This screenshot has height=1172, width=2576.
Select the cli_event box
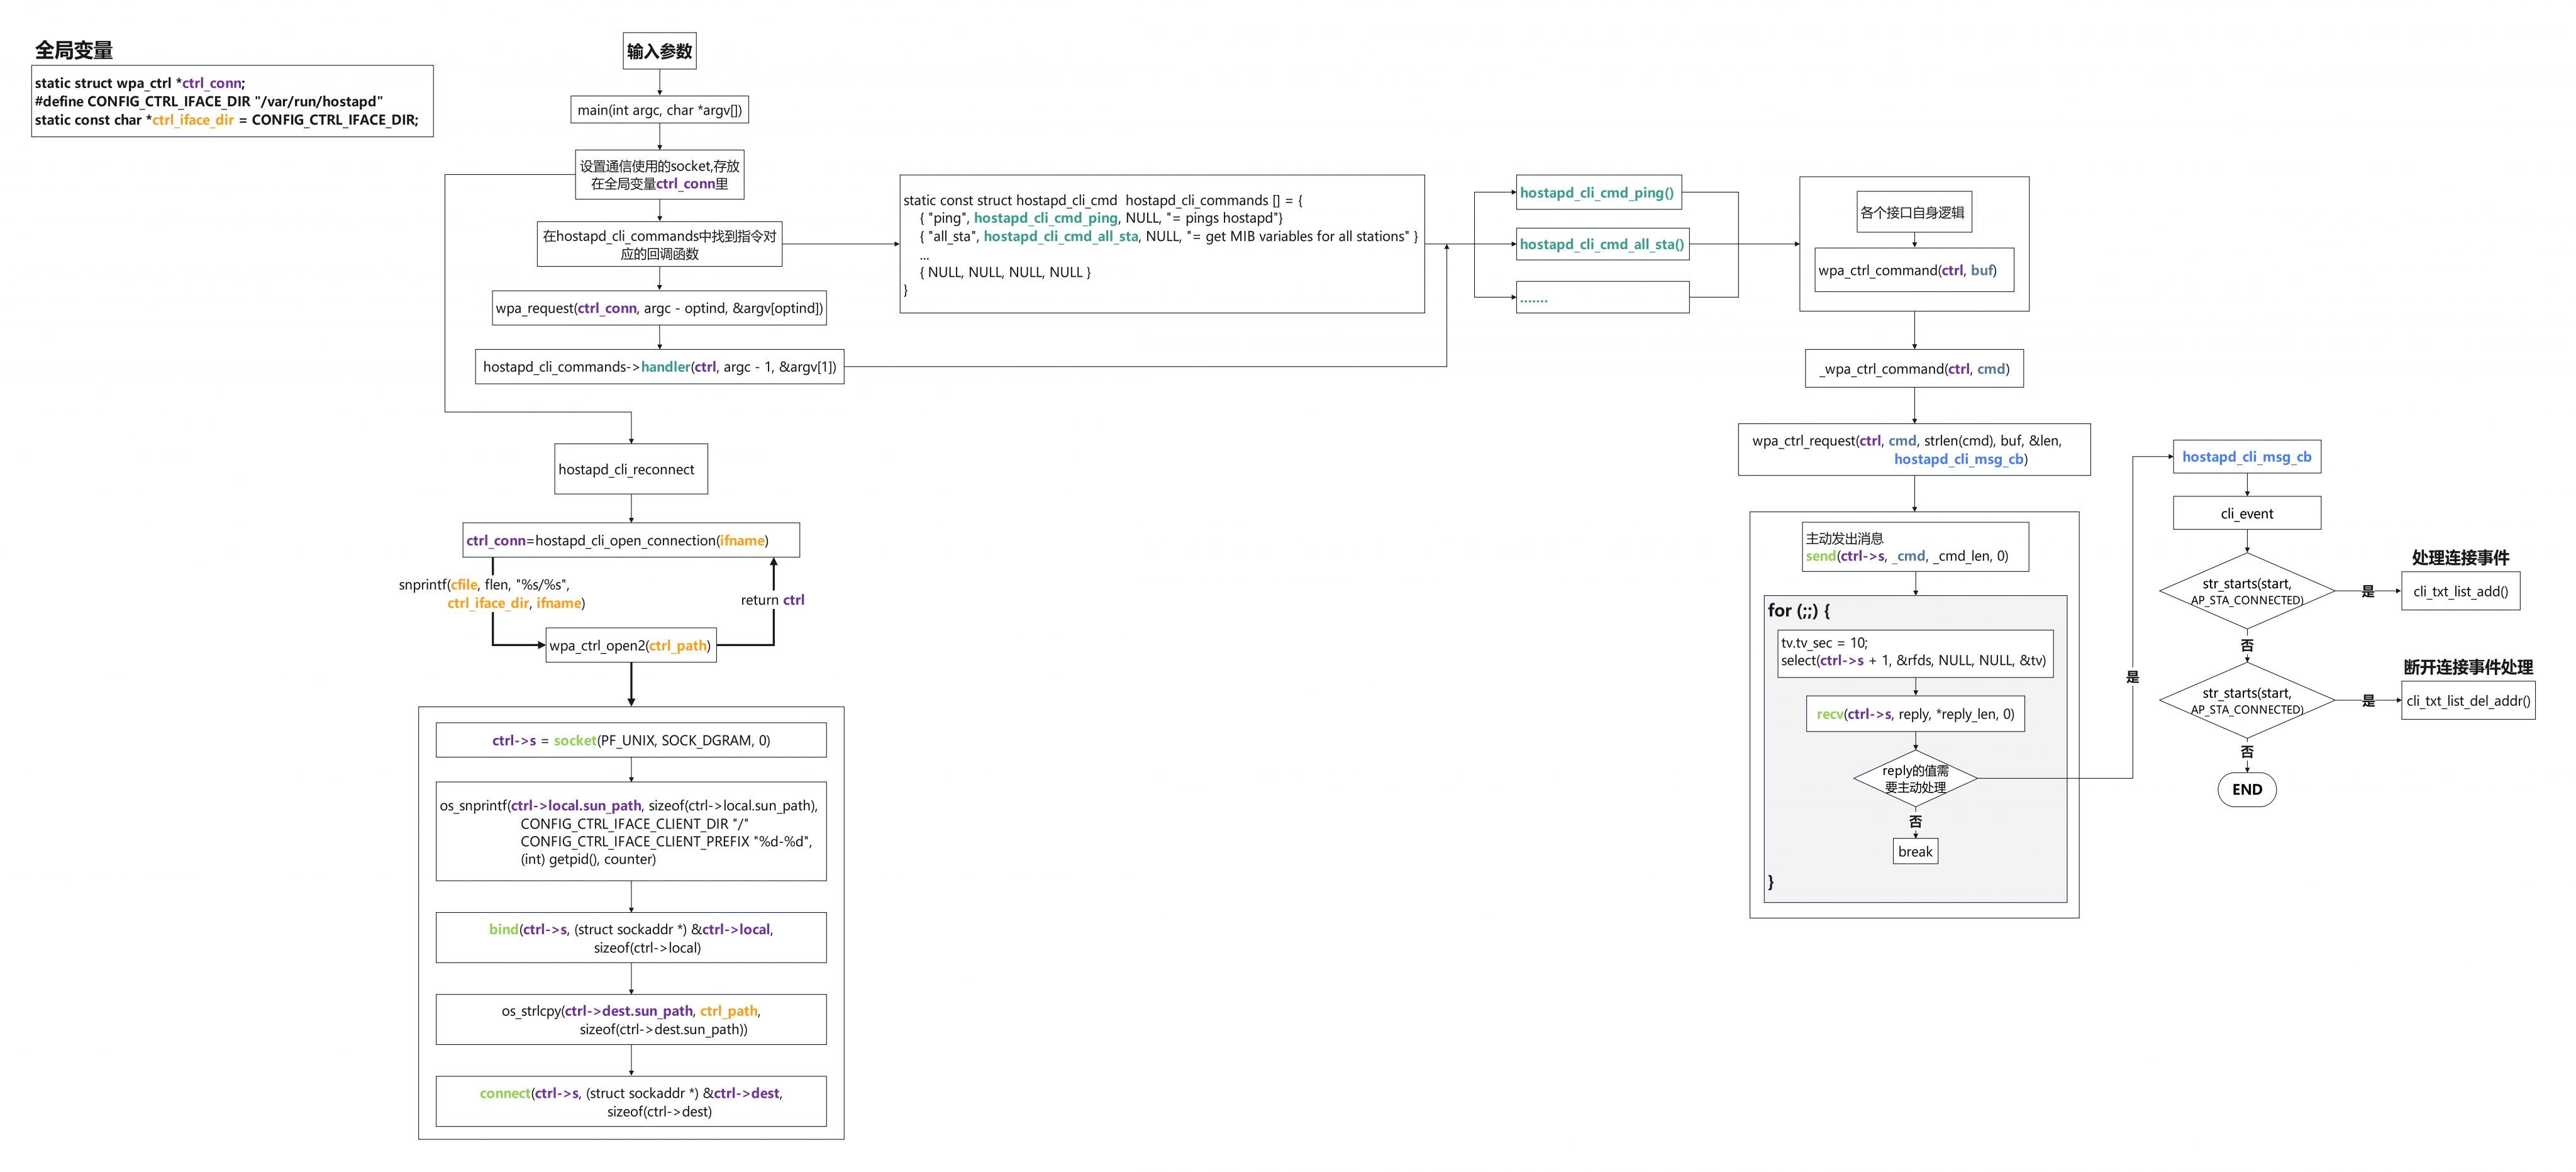(x=2246, y=514)
